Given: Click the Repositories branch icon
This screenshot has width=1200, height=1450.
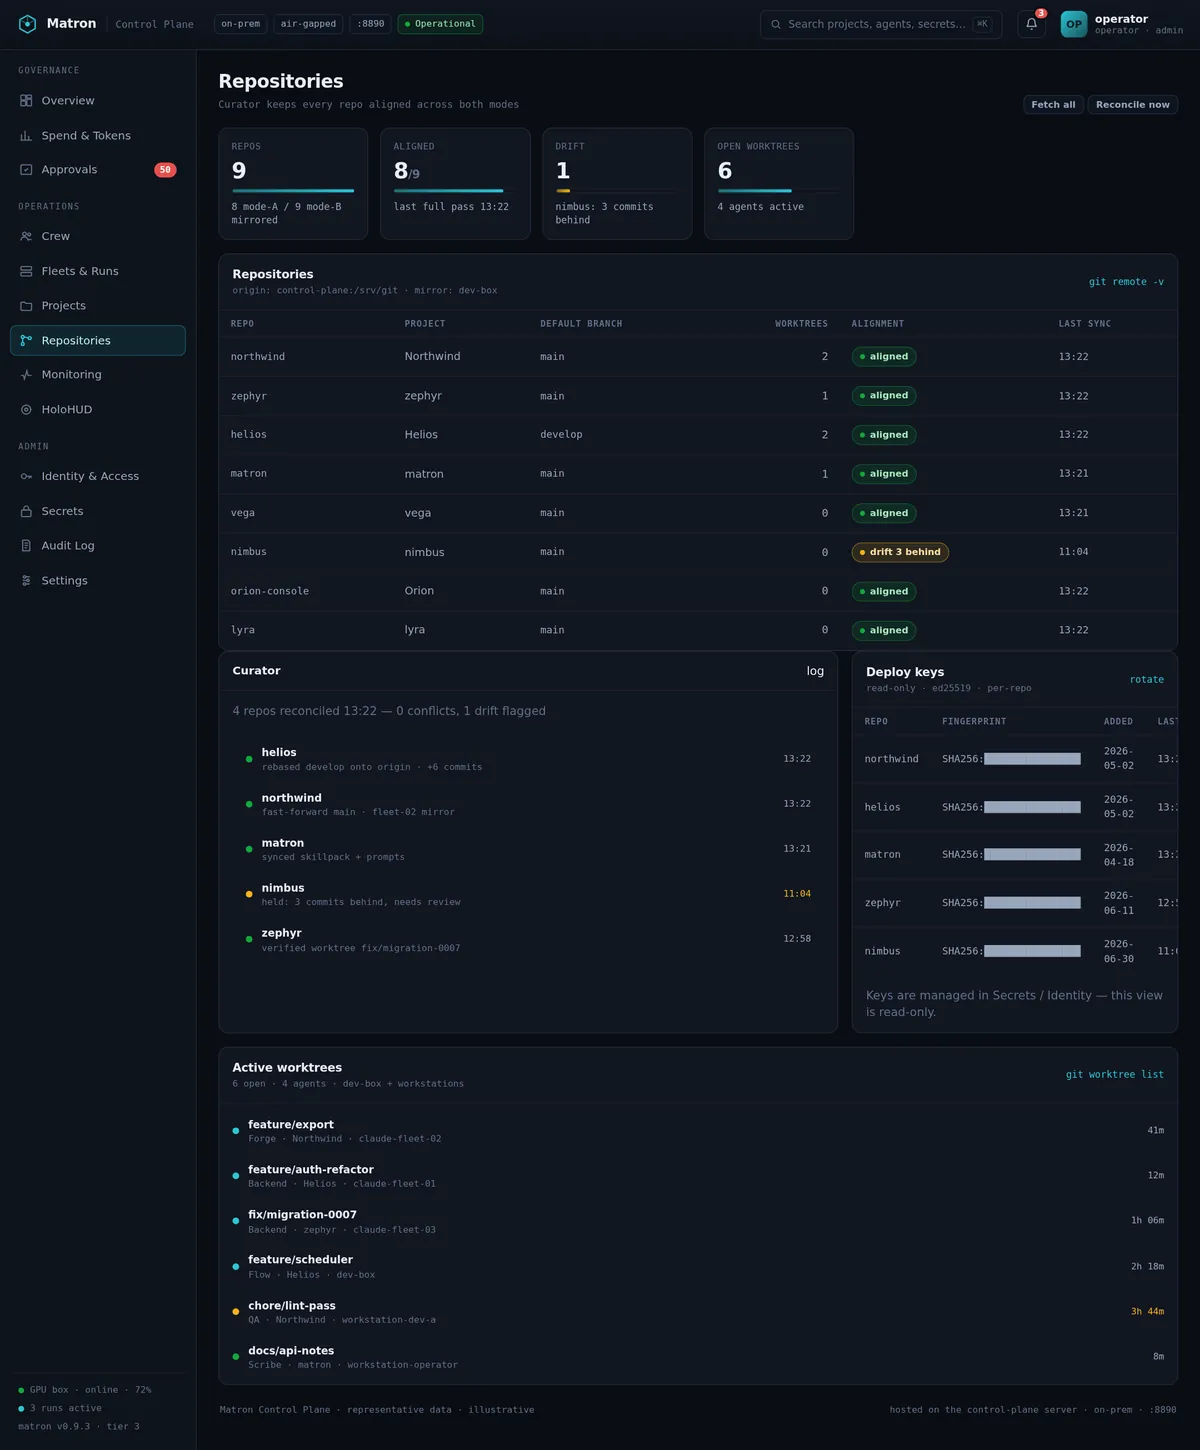Looking at the screenshot, I should click(x=26, y=341).
